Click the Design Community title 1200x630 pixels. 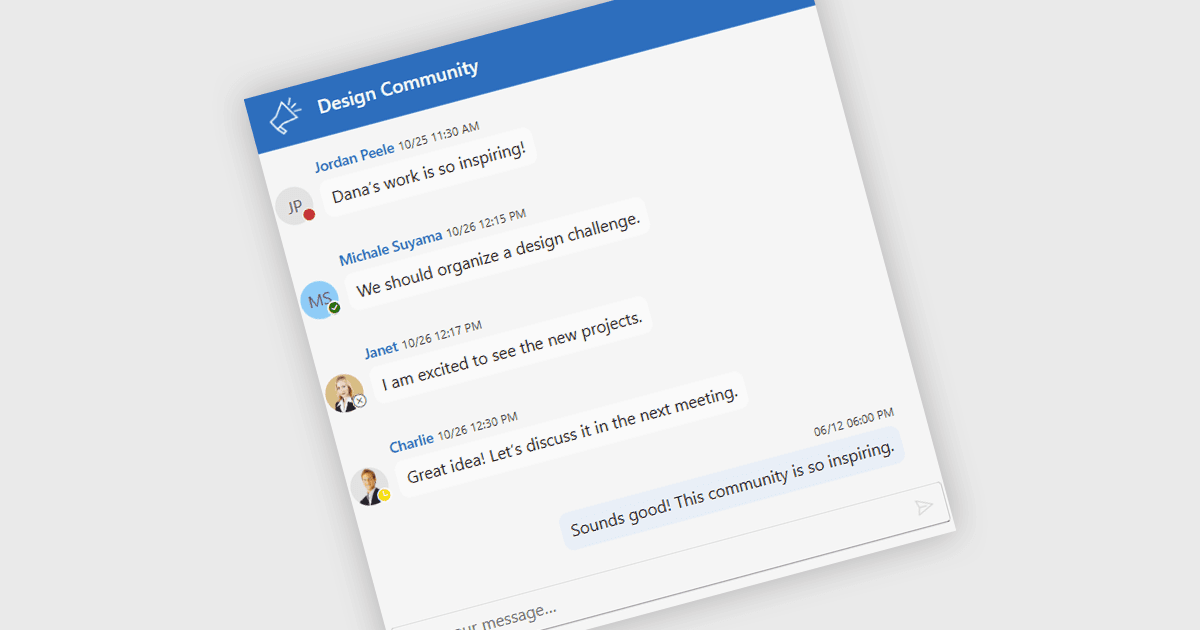point(398,85)
